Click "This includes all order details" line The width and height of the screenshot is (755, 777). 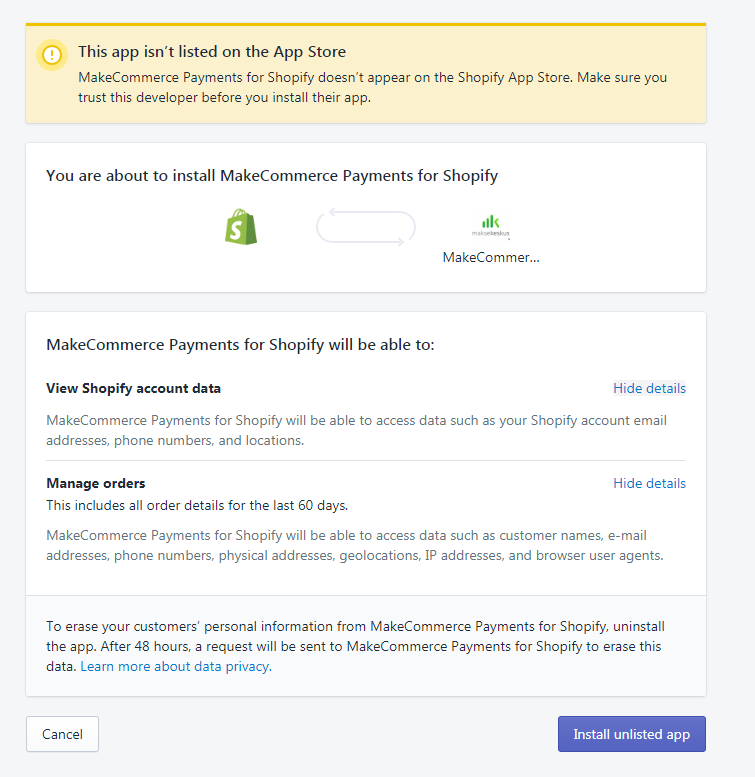(197, 505)
